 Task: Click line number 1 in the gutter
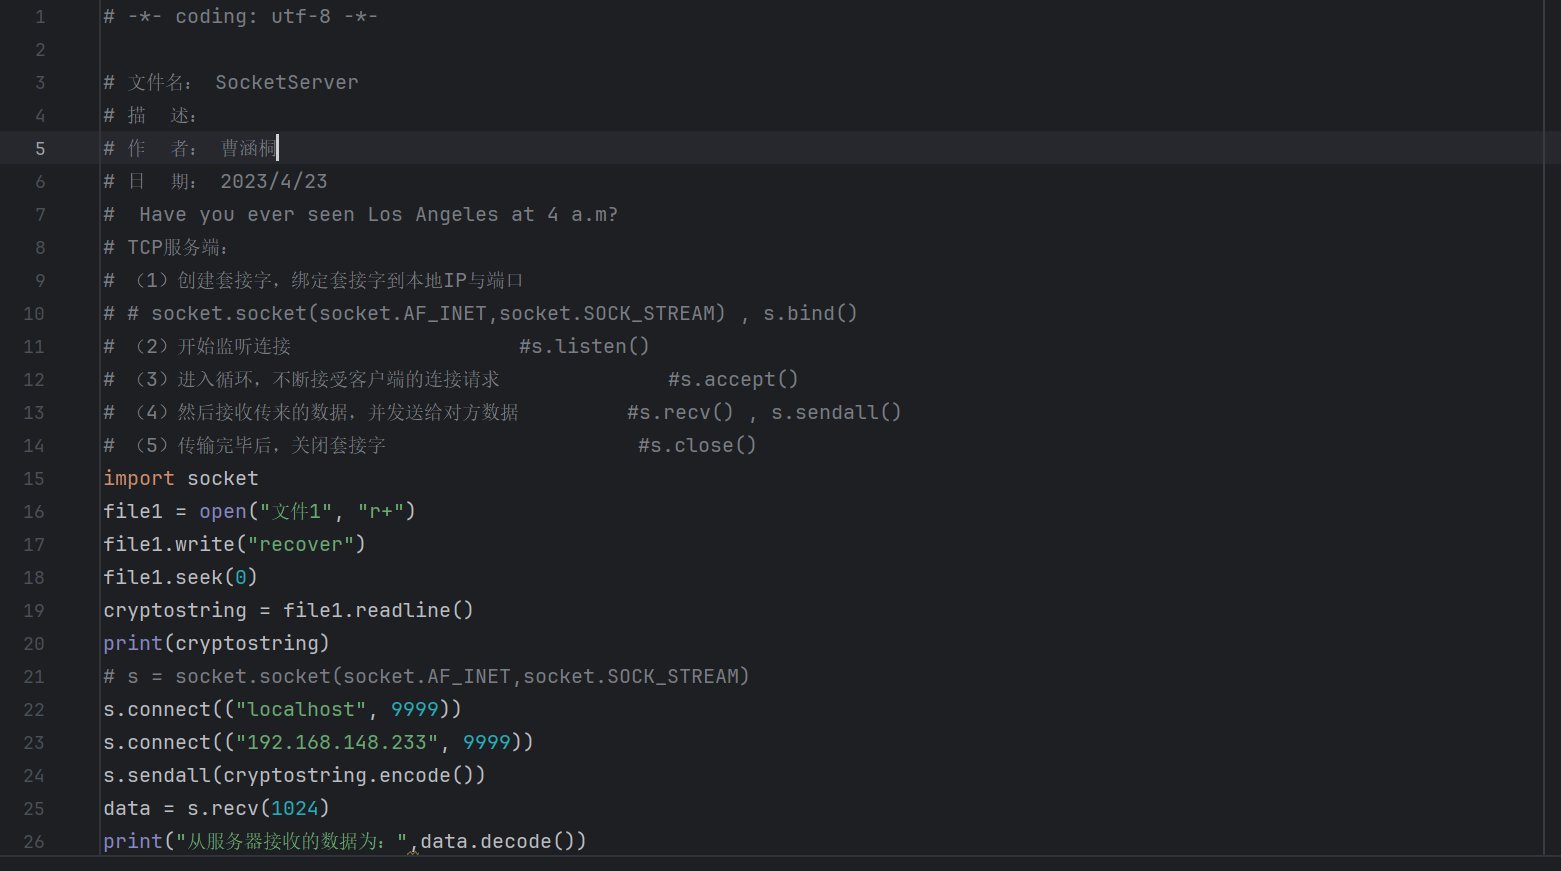[40, 16]
